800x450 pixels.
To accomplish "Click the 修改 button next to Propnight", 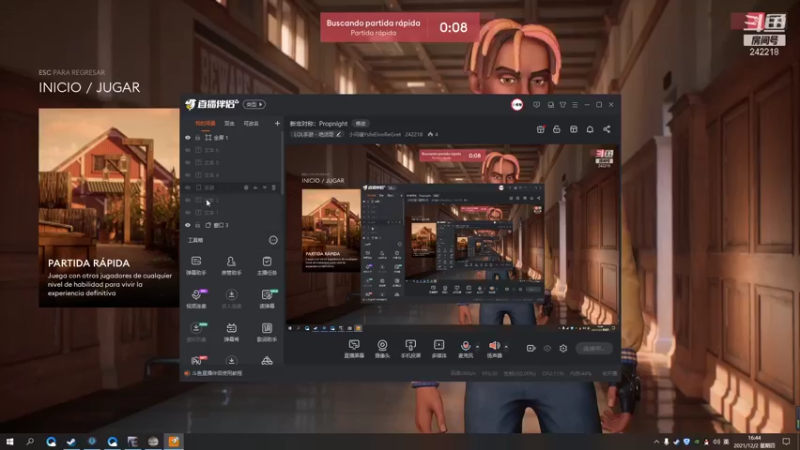I will [361, 123].
